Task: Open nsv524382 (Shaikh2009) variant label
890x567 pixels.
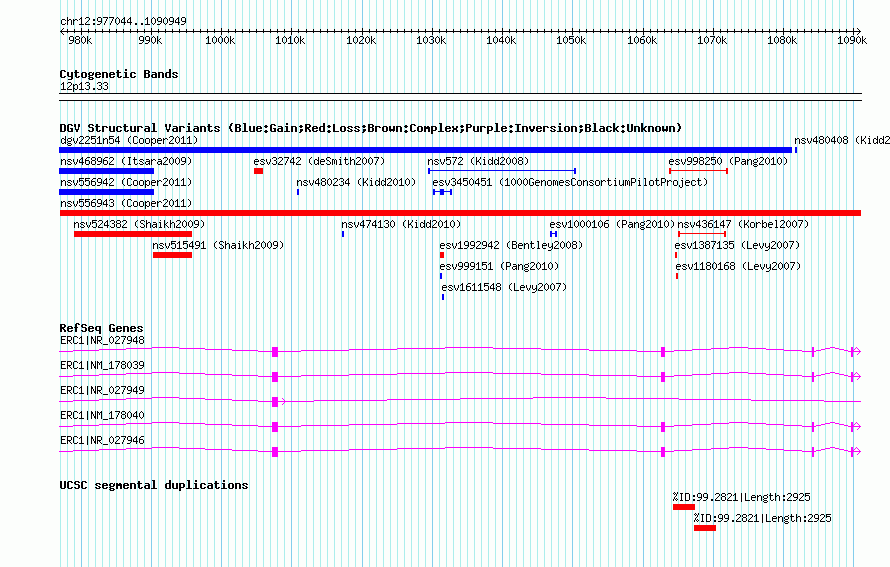Action: click(139, 224)
